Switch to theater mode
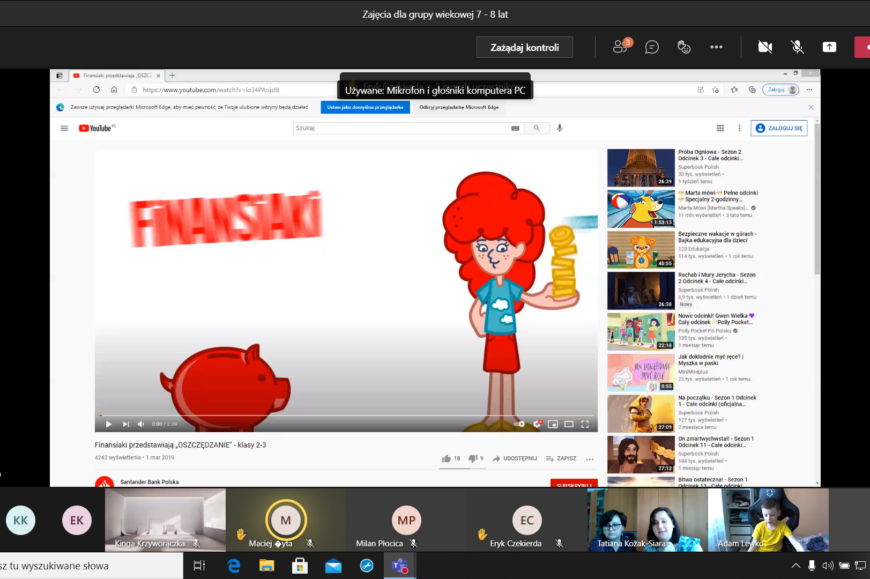Image resolution: width=870 pixels, height=579 pixels. (569, 424)
